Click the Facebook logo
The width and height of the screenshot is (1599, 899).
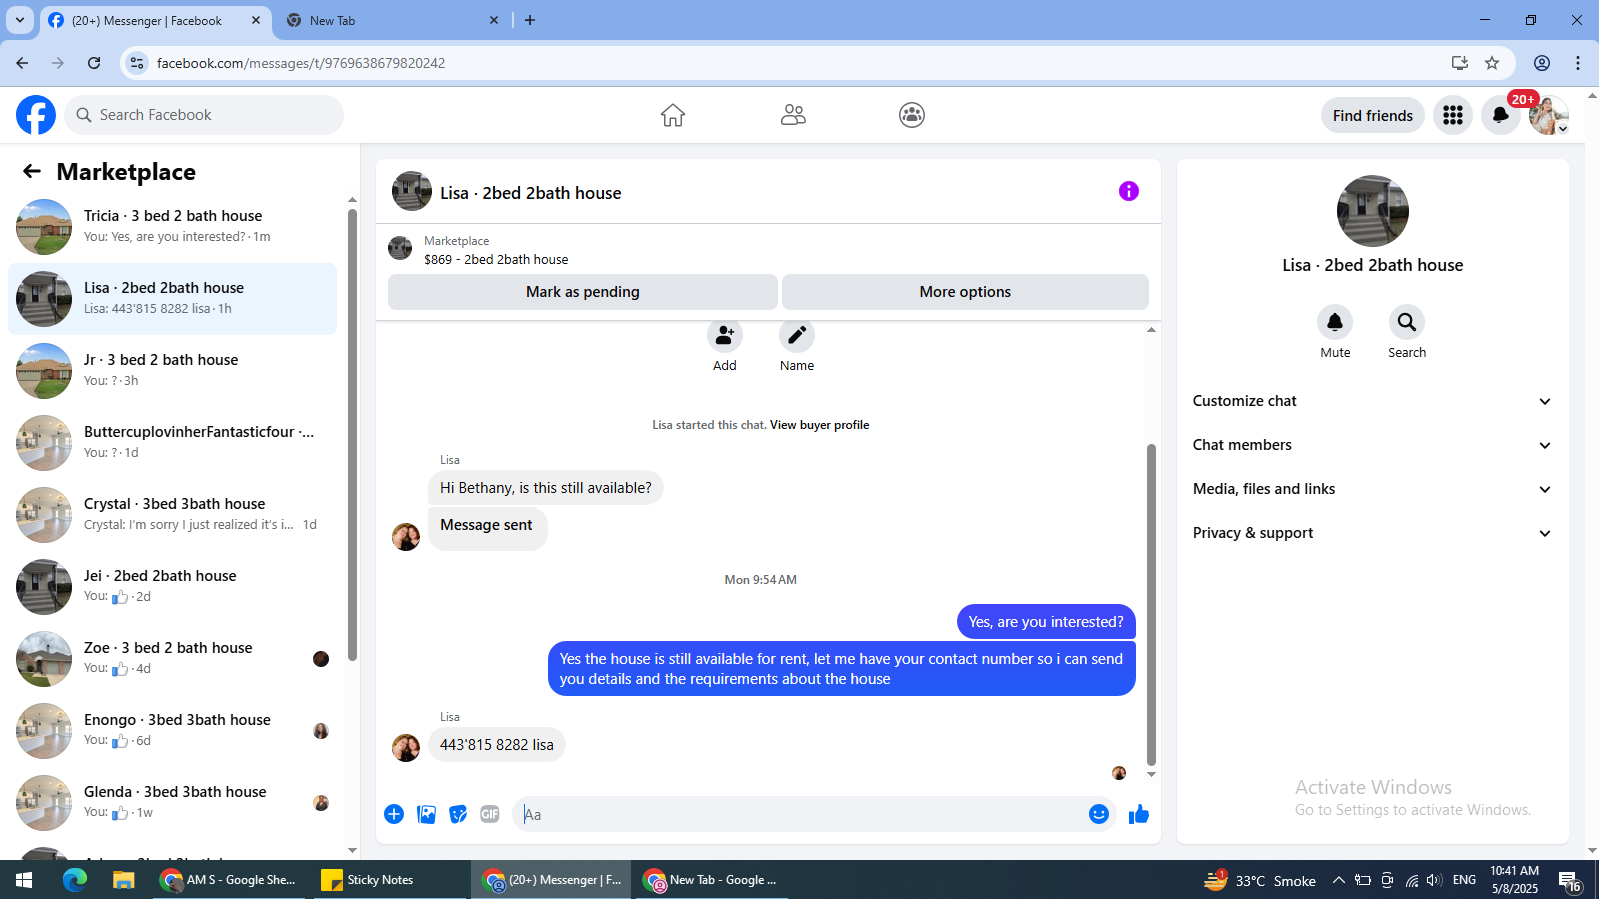(x=36, y=115)
